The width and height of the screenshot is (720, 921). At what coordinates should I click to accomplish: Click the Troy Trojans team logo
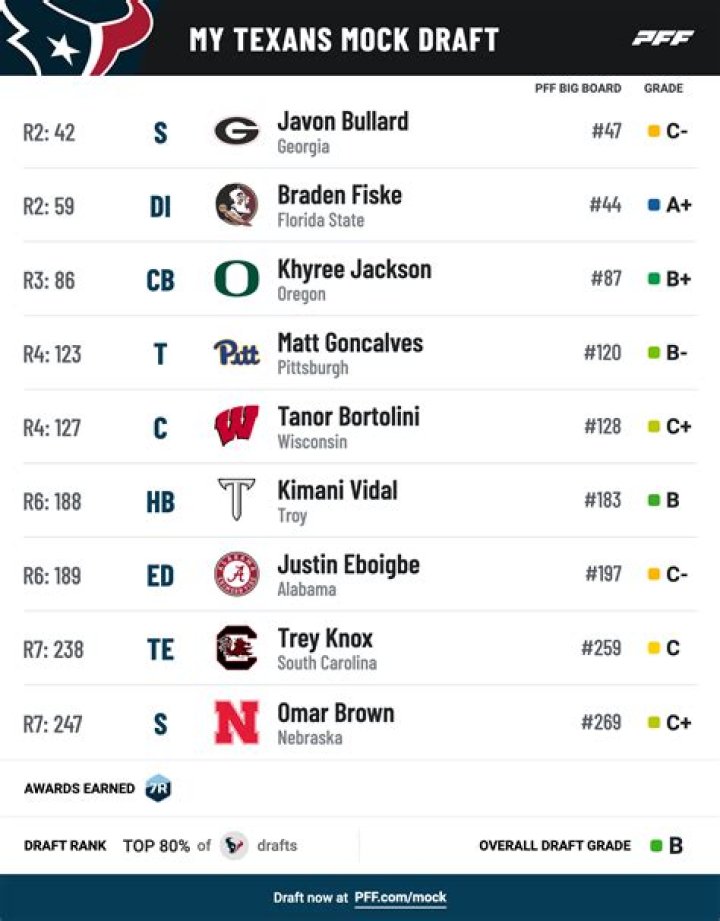click(236, 500)
